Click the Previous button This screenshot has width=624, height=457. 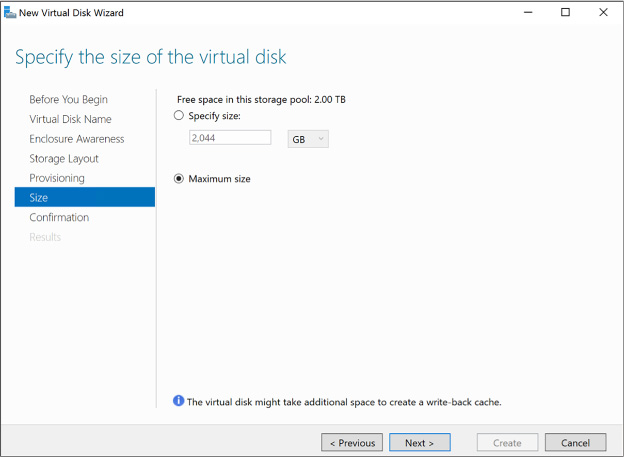352,443
